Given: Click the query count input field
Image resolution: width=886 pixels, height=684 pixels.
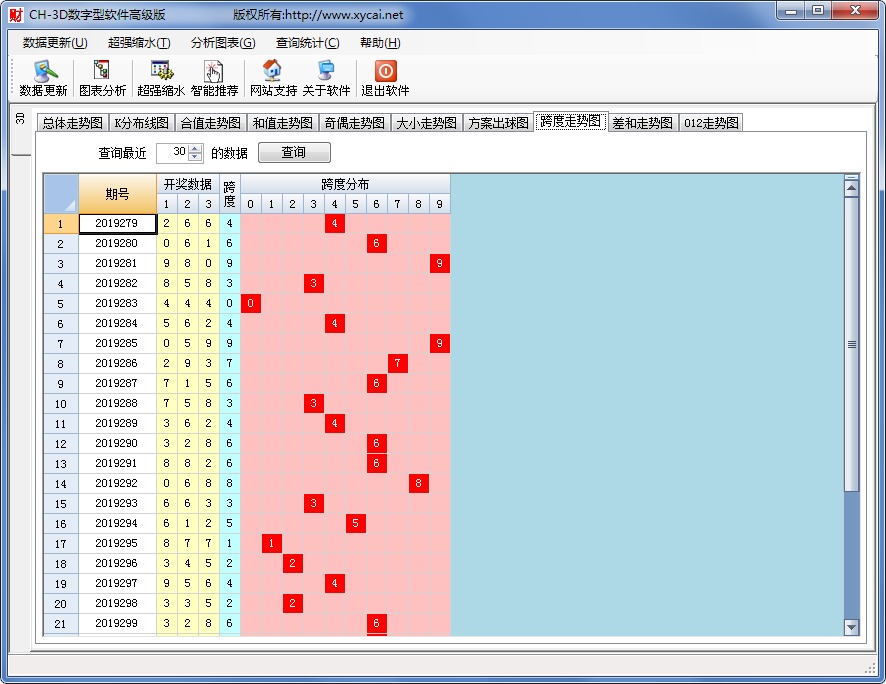Looking at the screenshot, I should (172, 153).
